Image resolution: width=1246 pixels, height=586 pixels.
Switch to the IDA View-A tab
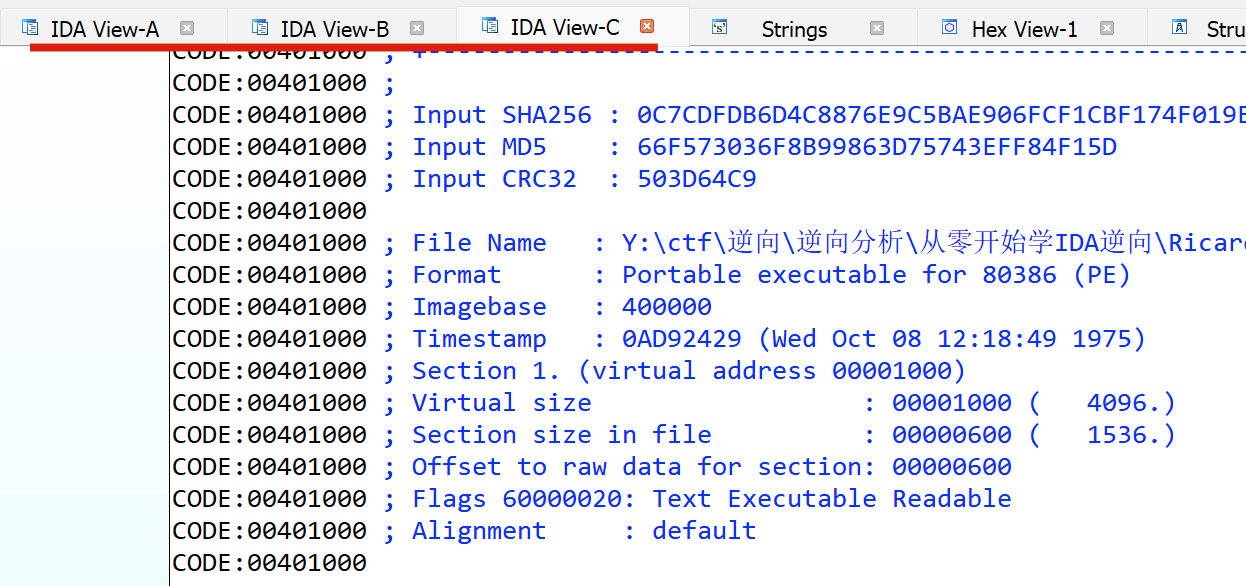click(x=105, y=29)
